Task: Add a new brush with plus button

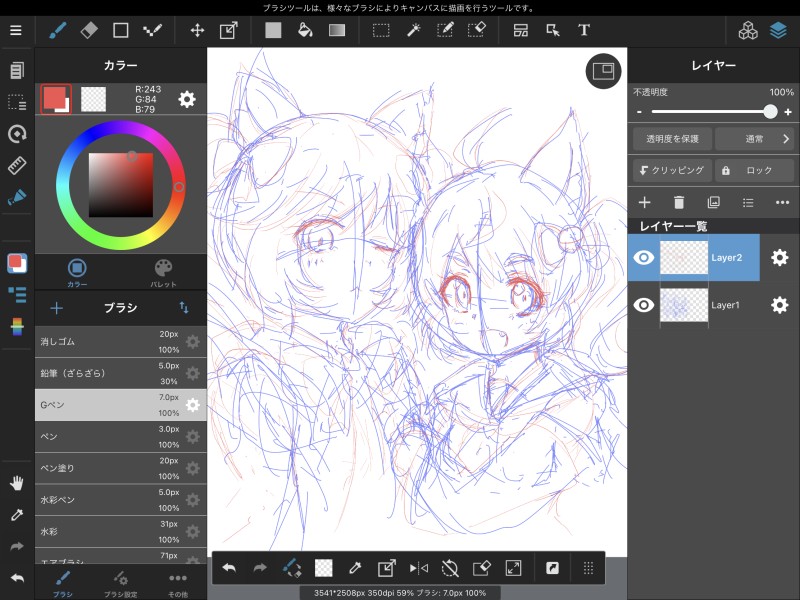Action: point(57,308)
